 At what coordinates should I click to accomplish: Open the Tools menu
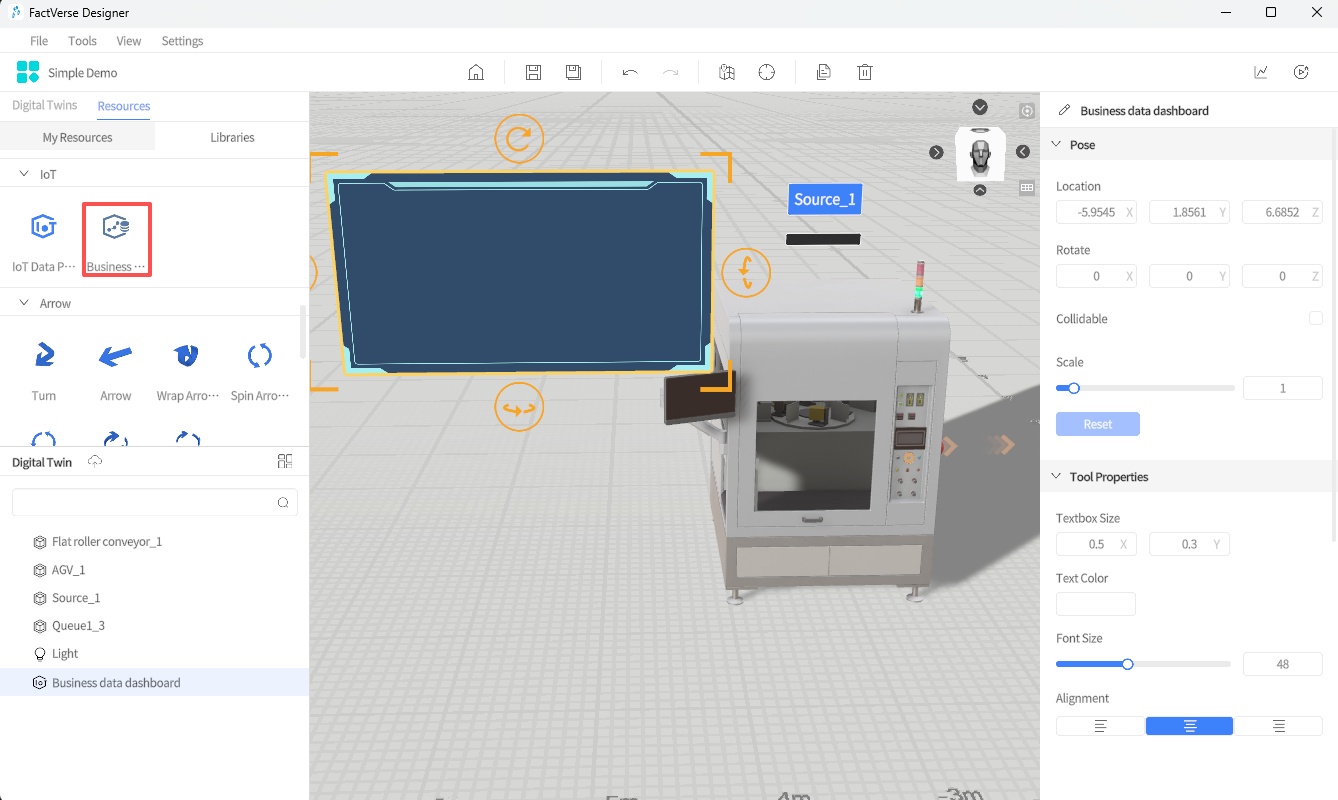coord(82,41)
